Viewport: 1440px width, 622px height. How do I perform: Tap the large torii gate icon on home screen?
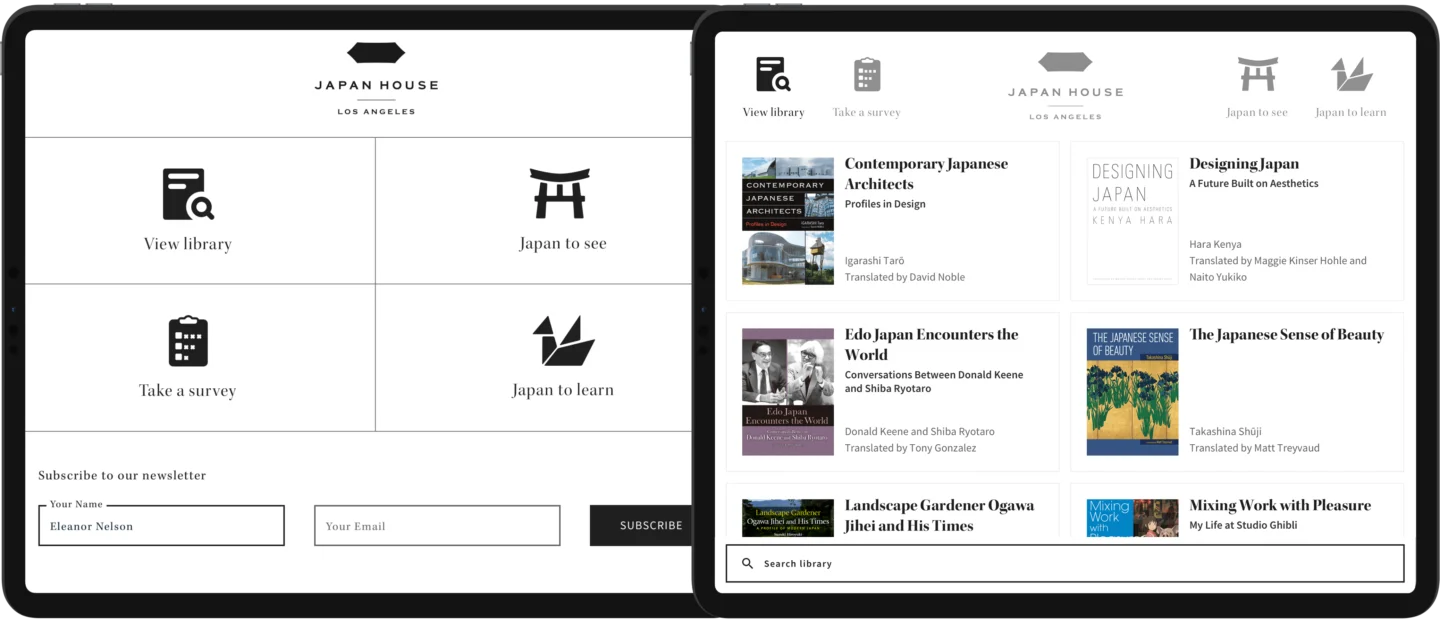point(560,194)
